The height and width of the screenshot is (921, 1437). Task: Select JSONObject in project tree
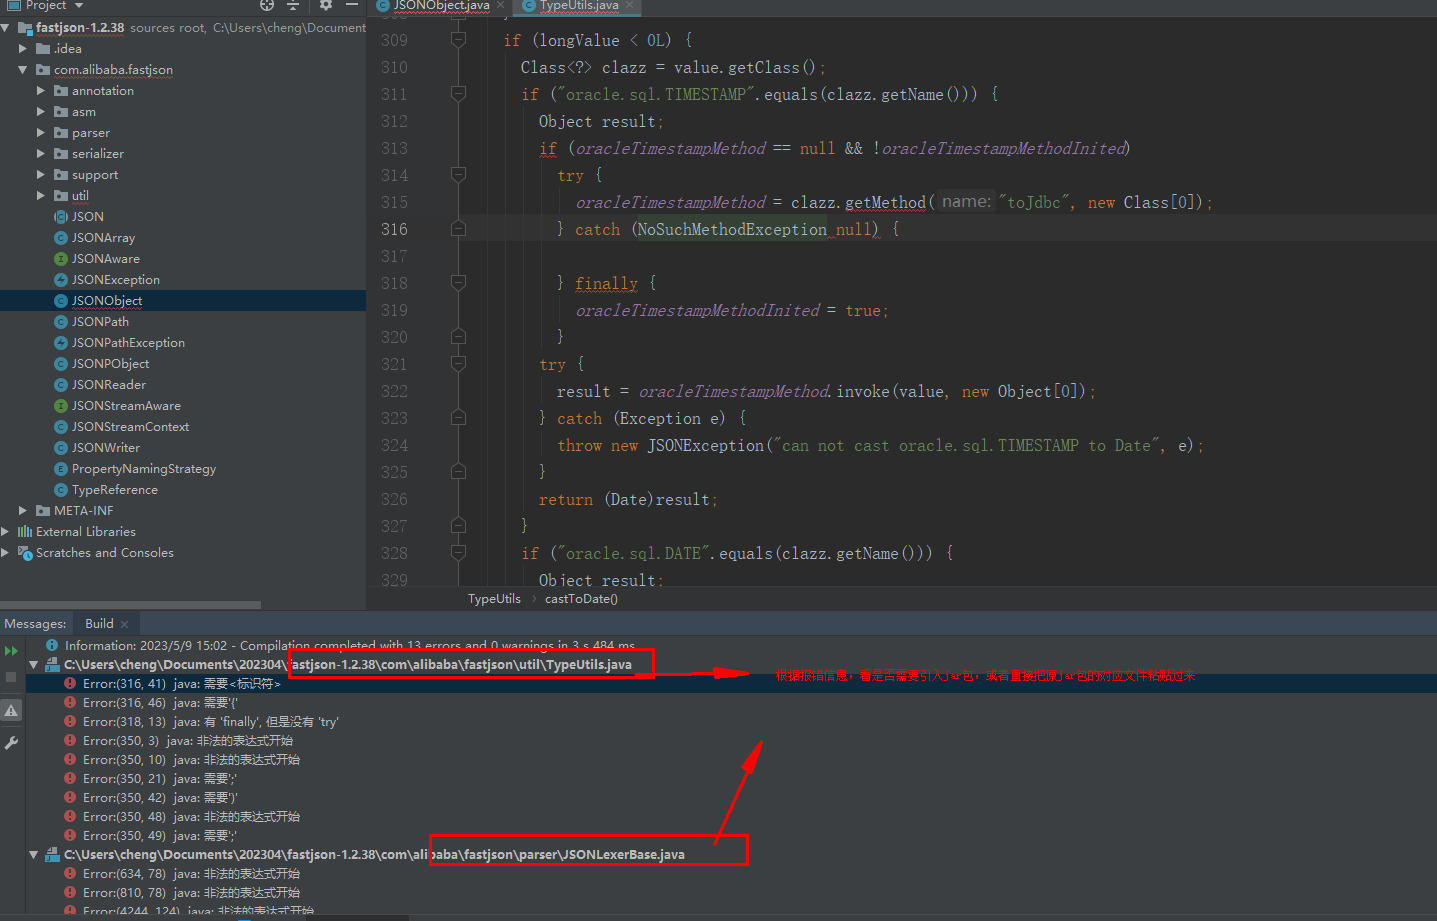(x=107, y=301)
